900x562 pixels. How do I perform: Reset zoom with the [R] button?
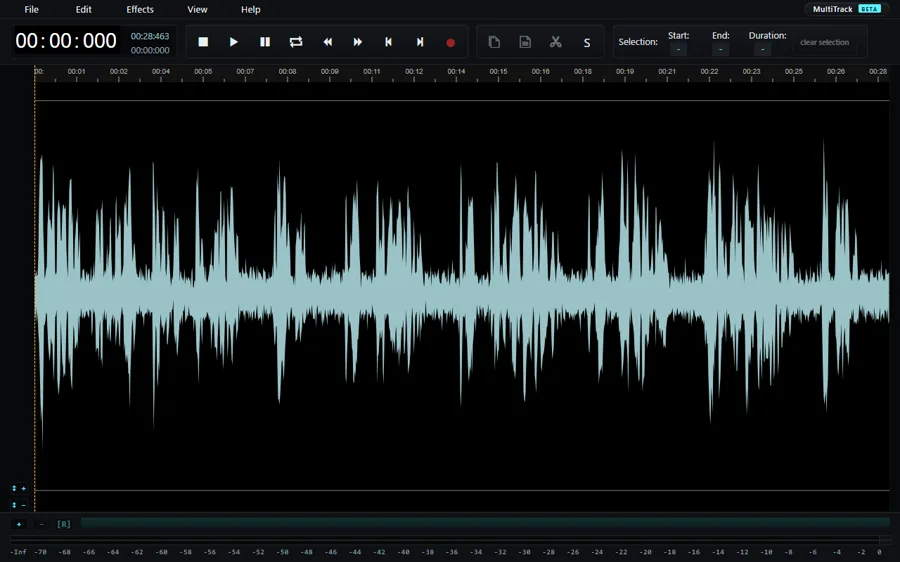[x=64, y=524]
